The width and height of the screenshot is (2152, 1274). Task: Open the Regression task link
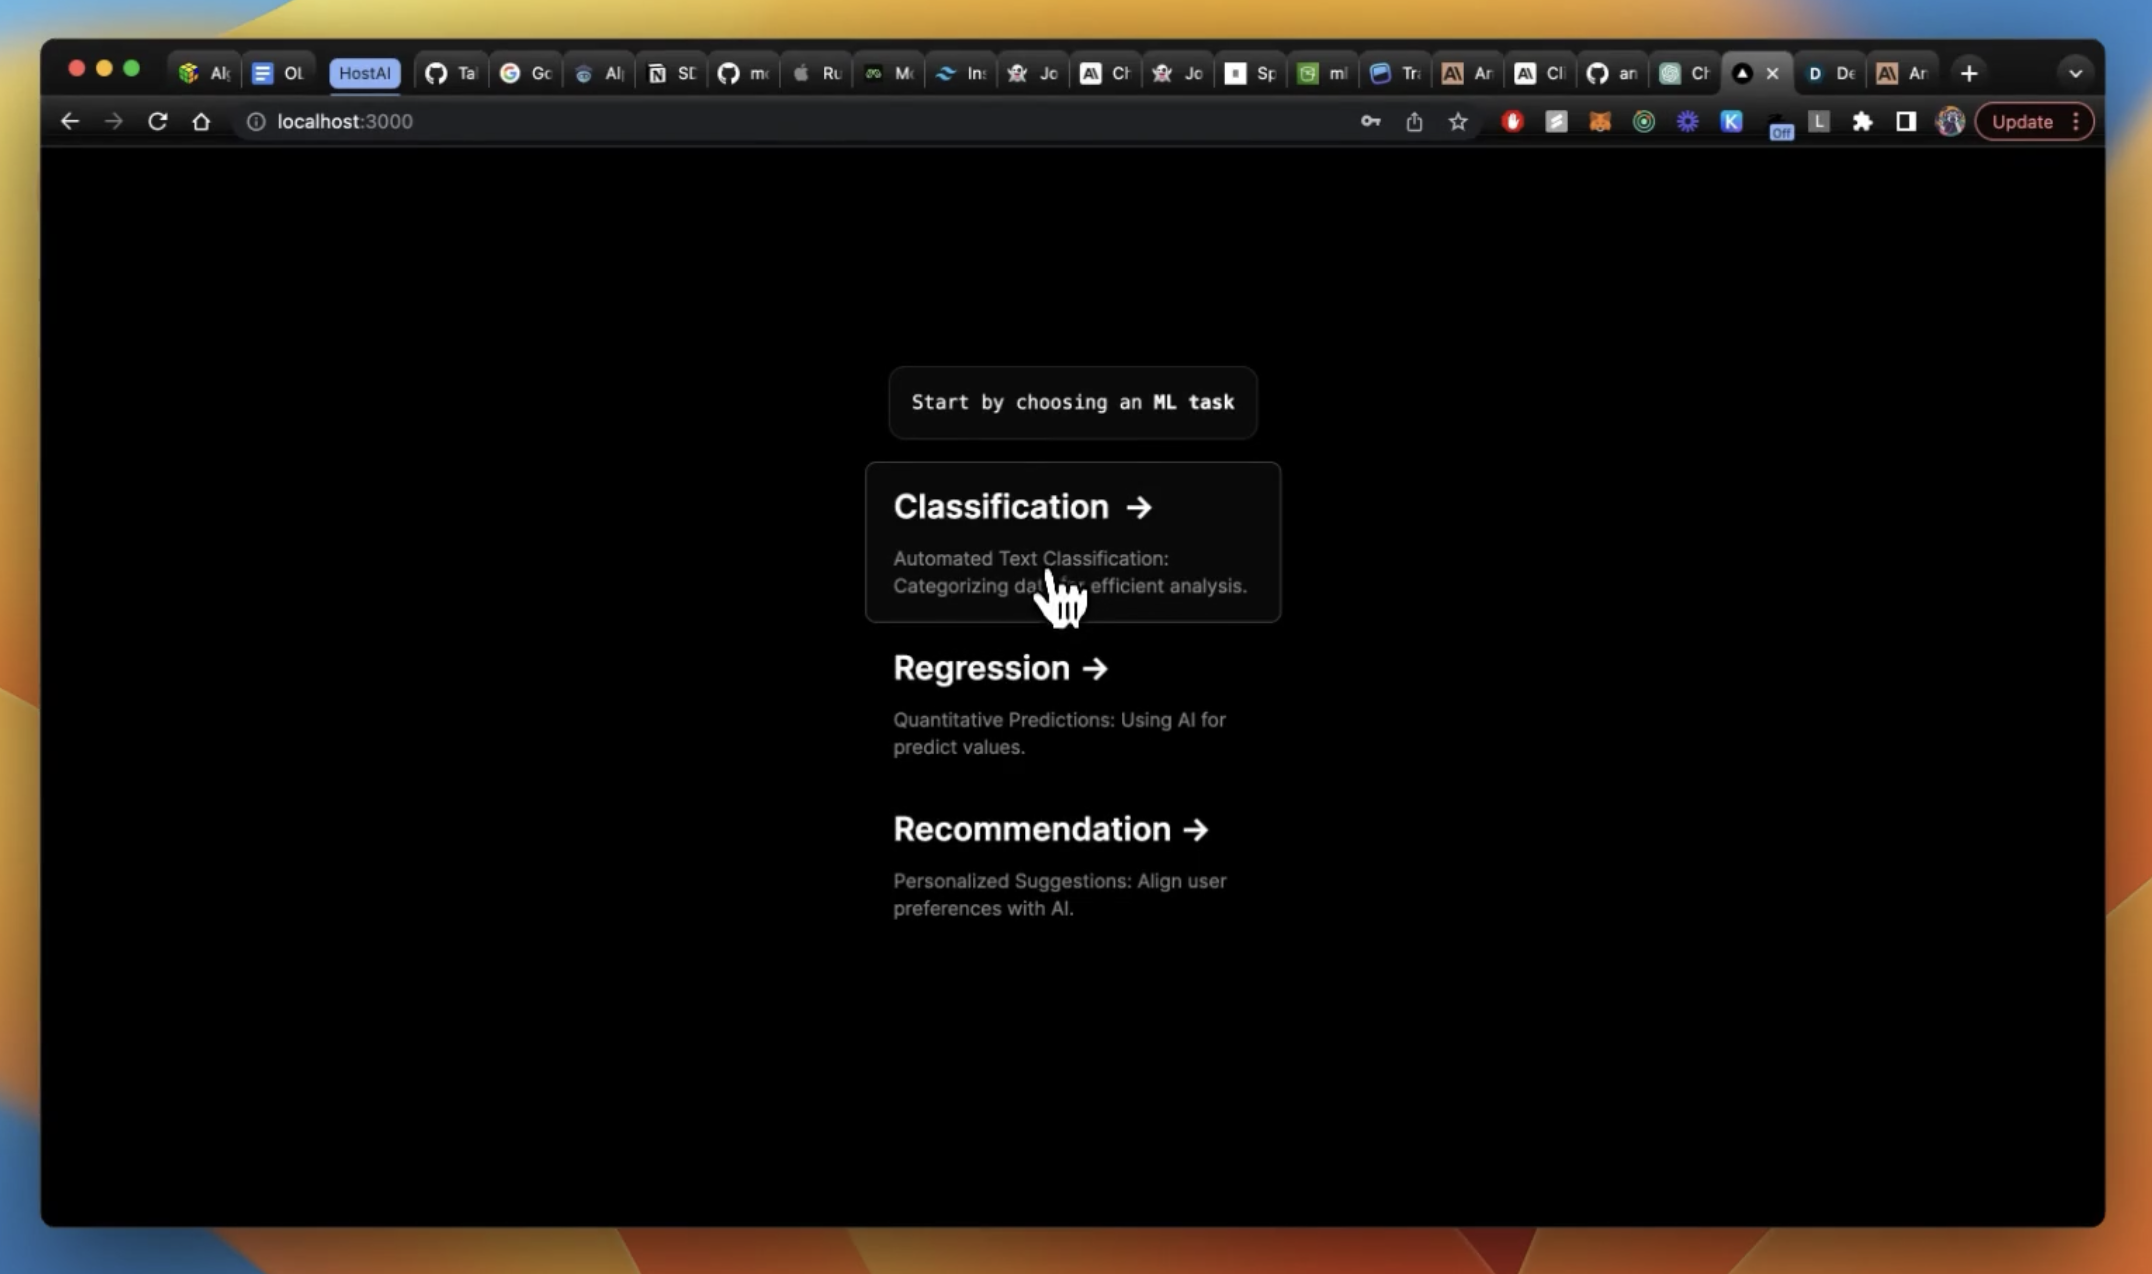coord(1000,668)
